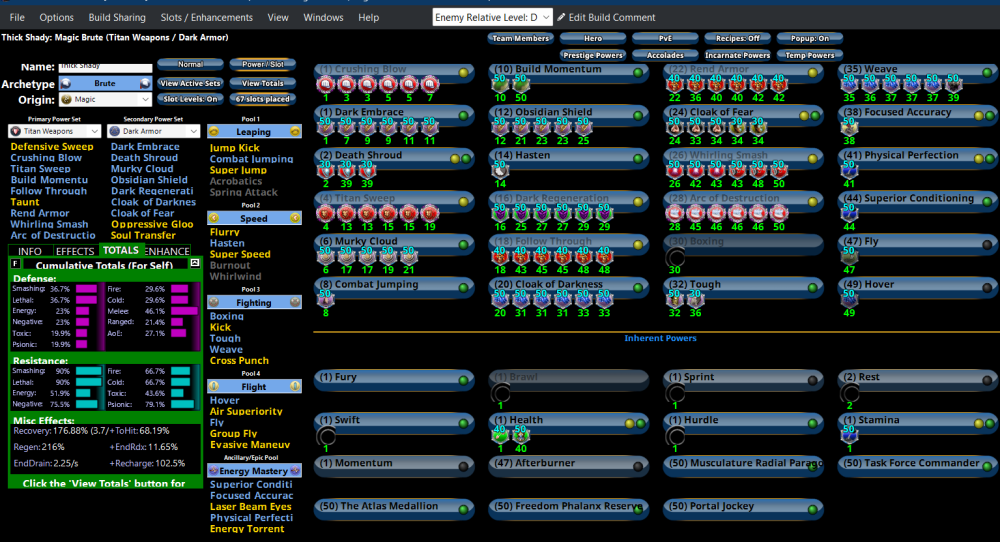
Task: Click the empty Boxing enhancement slot
Action: (675, 257)
